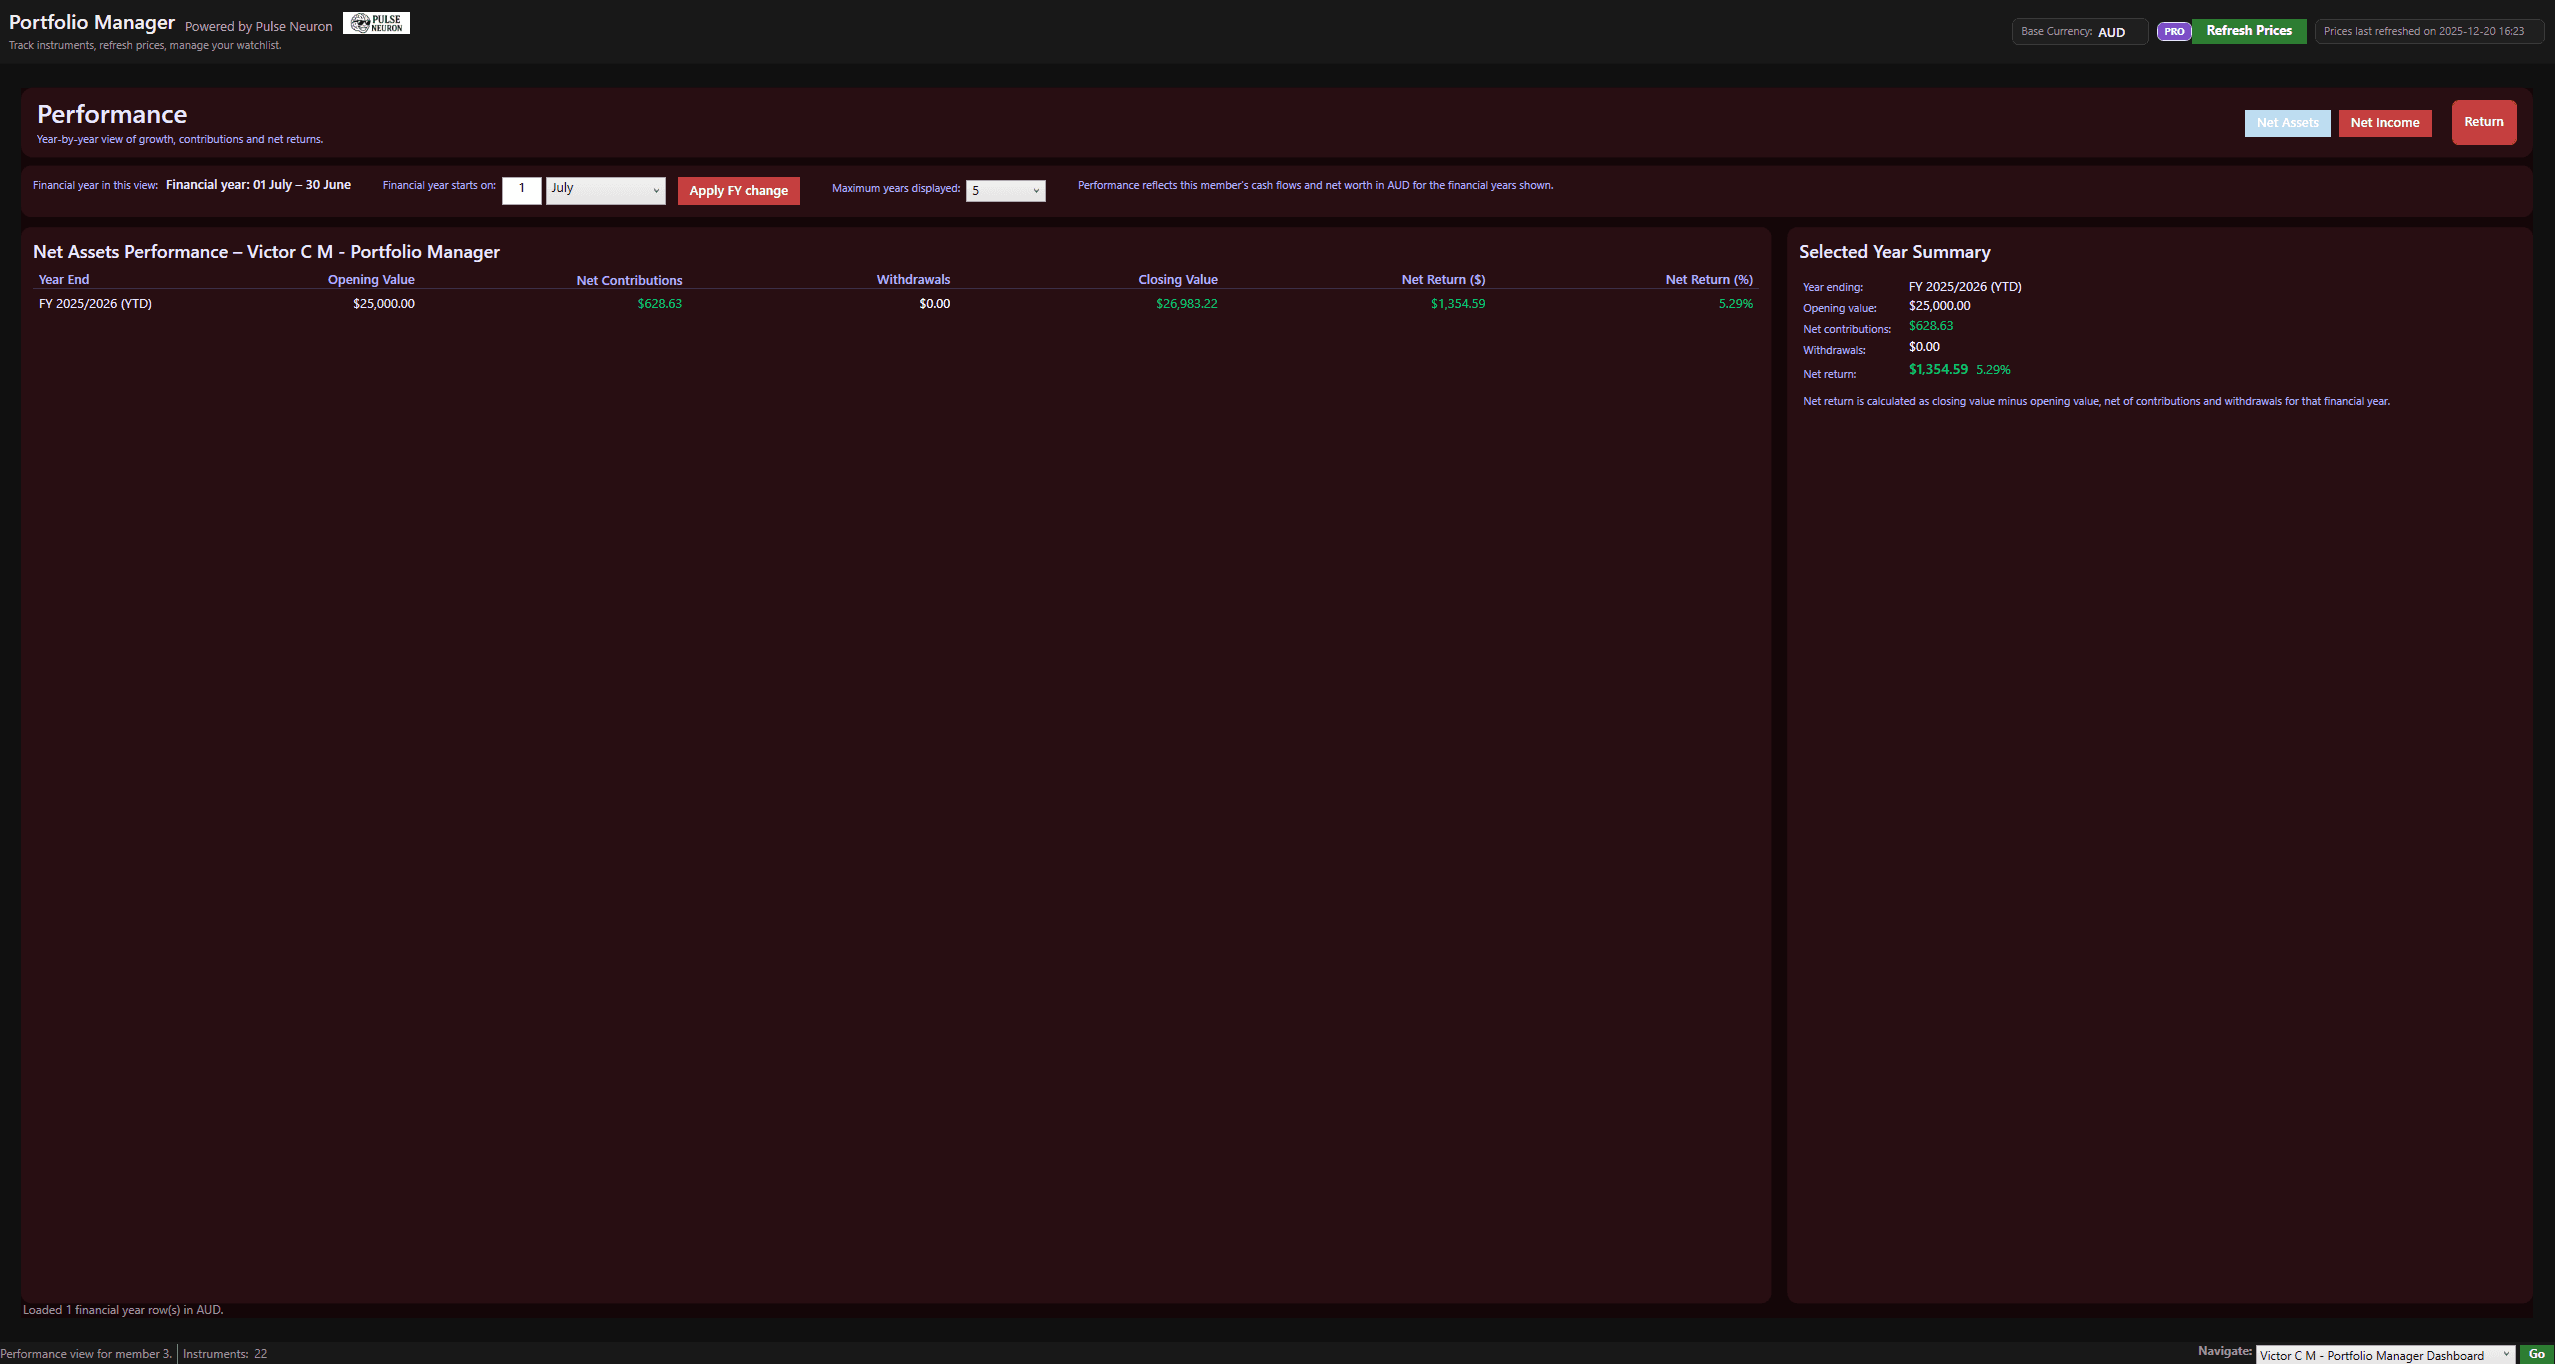Click the prices last refreshed timestamp

[2428, 31]
